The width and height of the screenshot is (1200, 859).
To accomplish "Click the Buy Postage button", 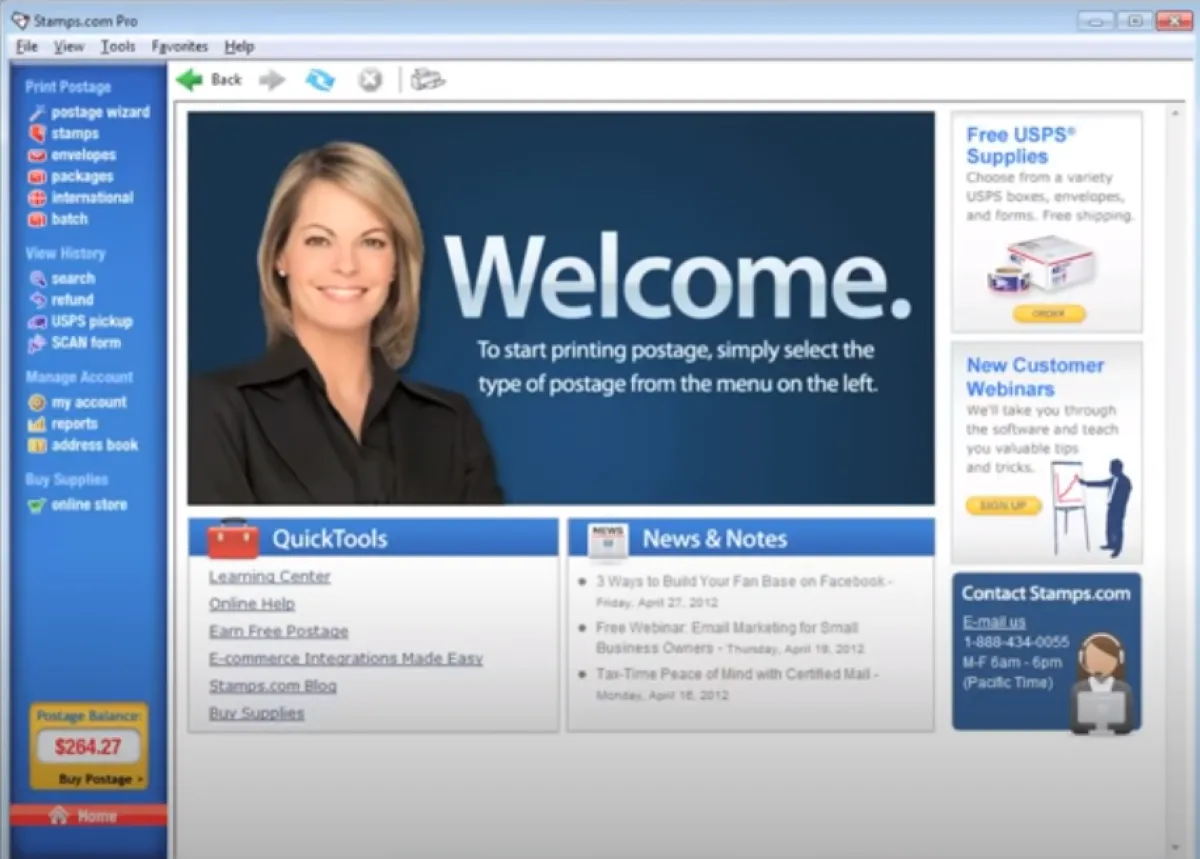I will coord(100,779).
